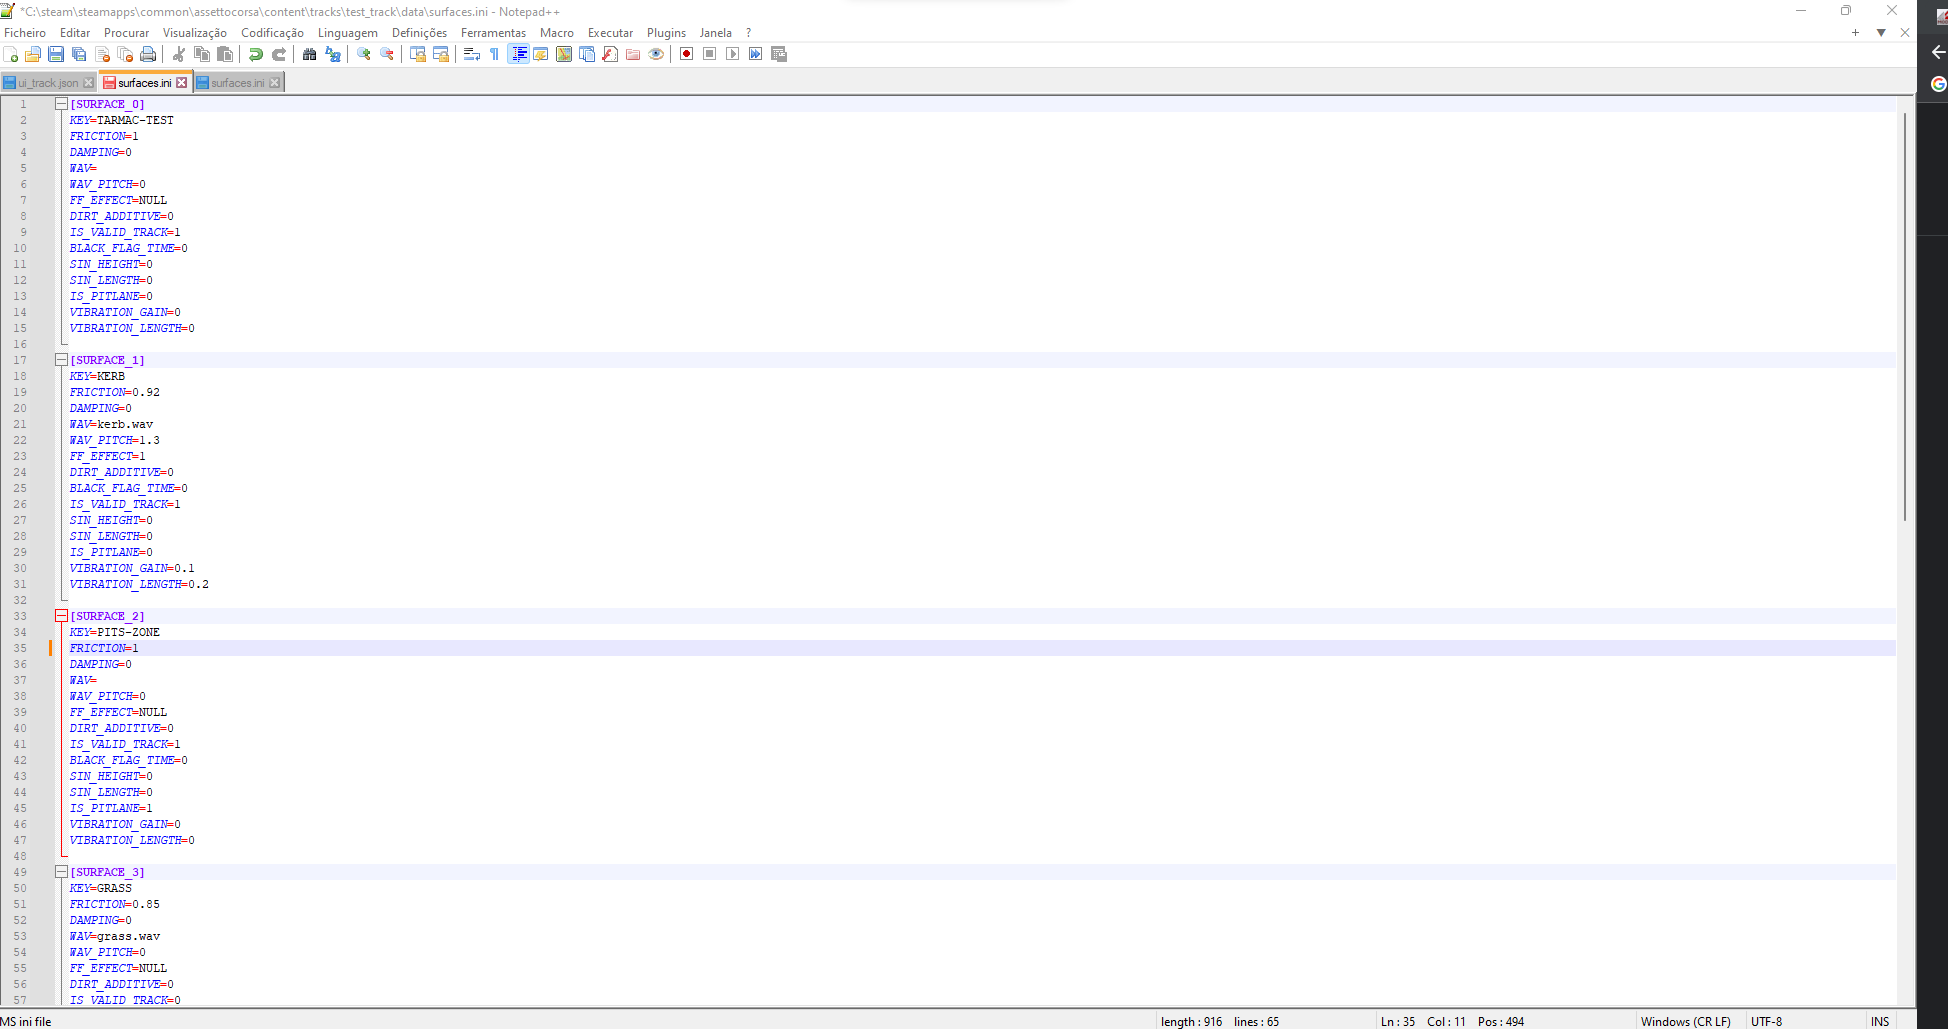Print the current document
Image resolution: width=1948 pixels, height=1029 pixels.
pos(148,54)
